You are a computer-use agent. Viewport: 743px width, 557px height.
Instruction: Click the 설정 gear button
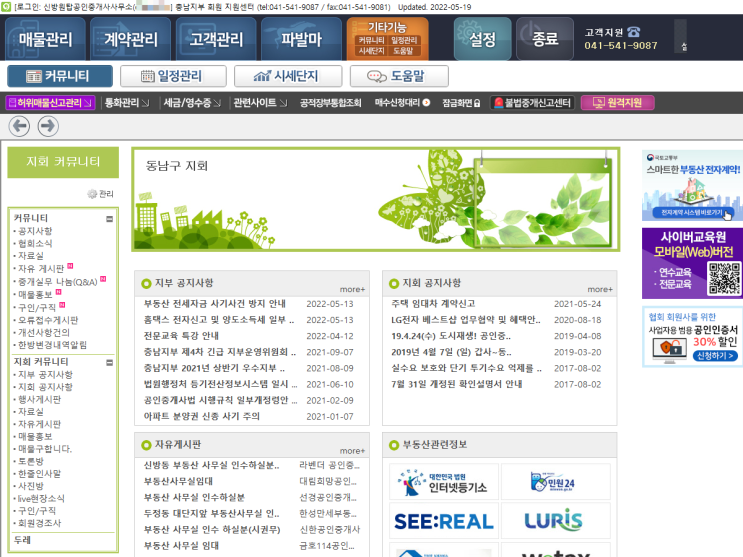coord(482,38)
